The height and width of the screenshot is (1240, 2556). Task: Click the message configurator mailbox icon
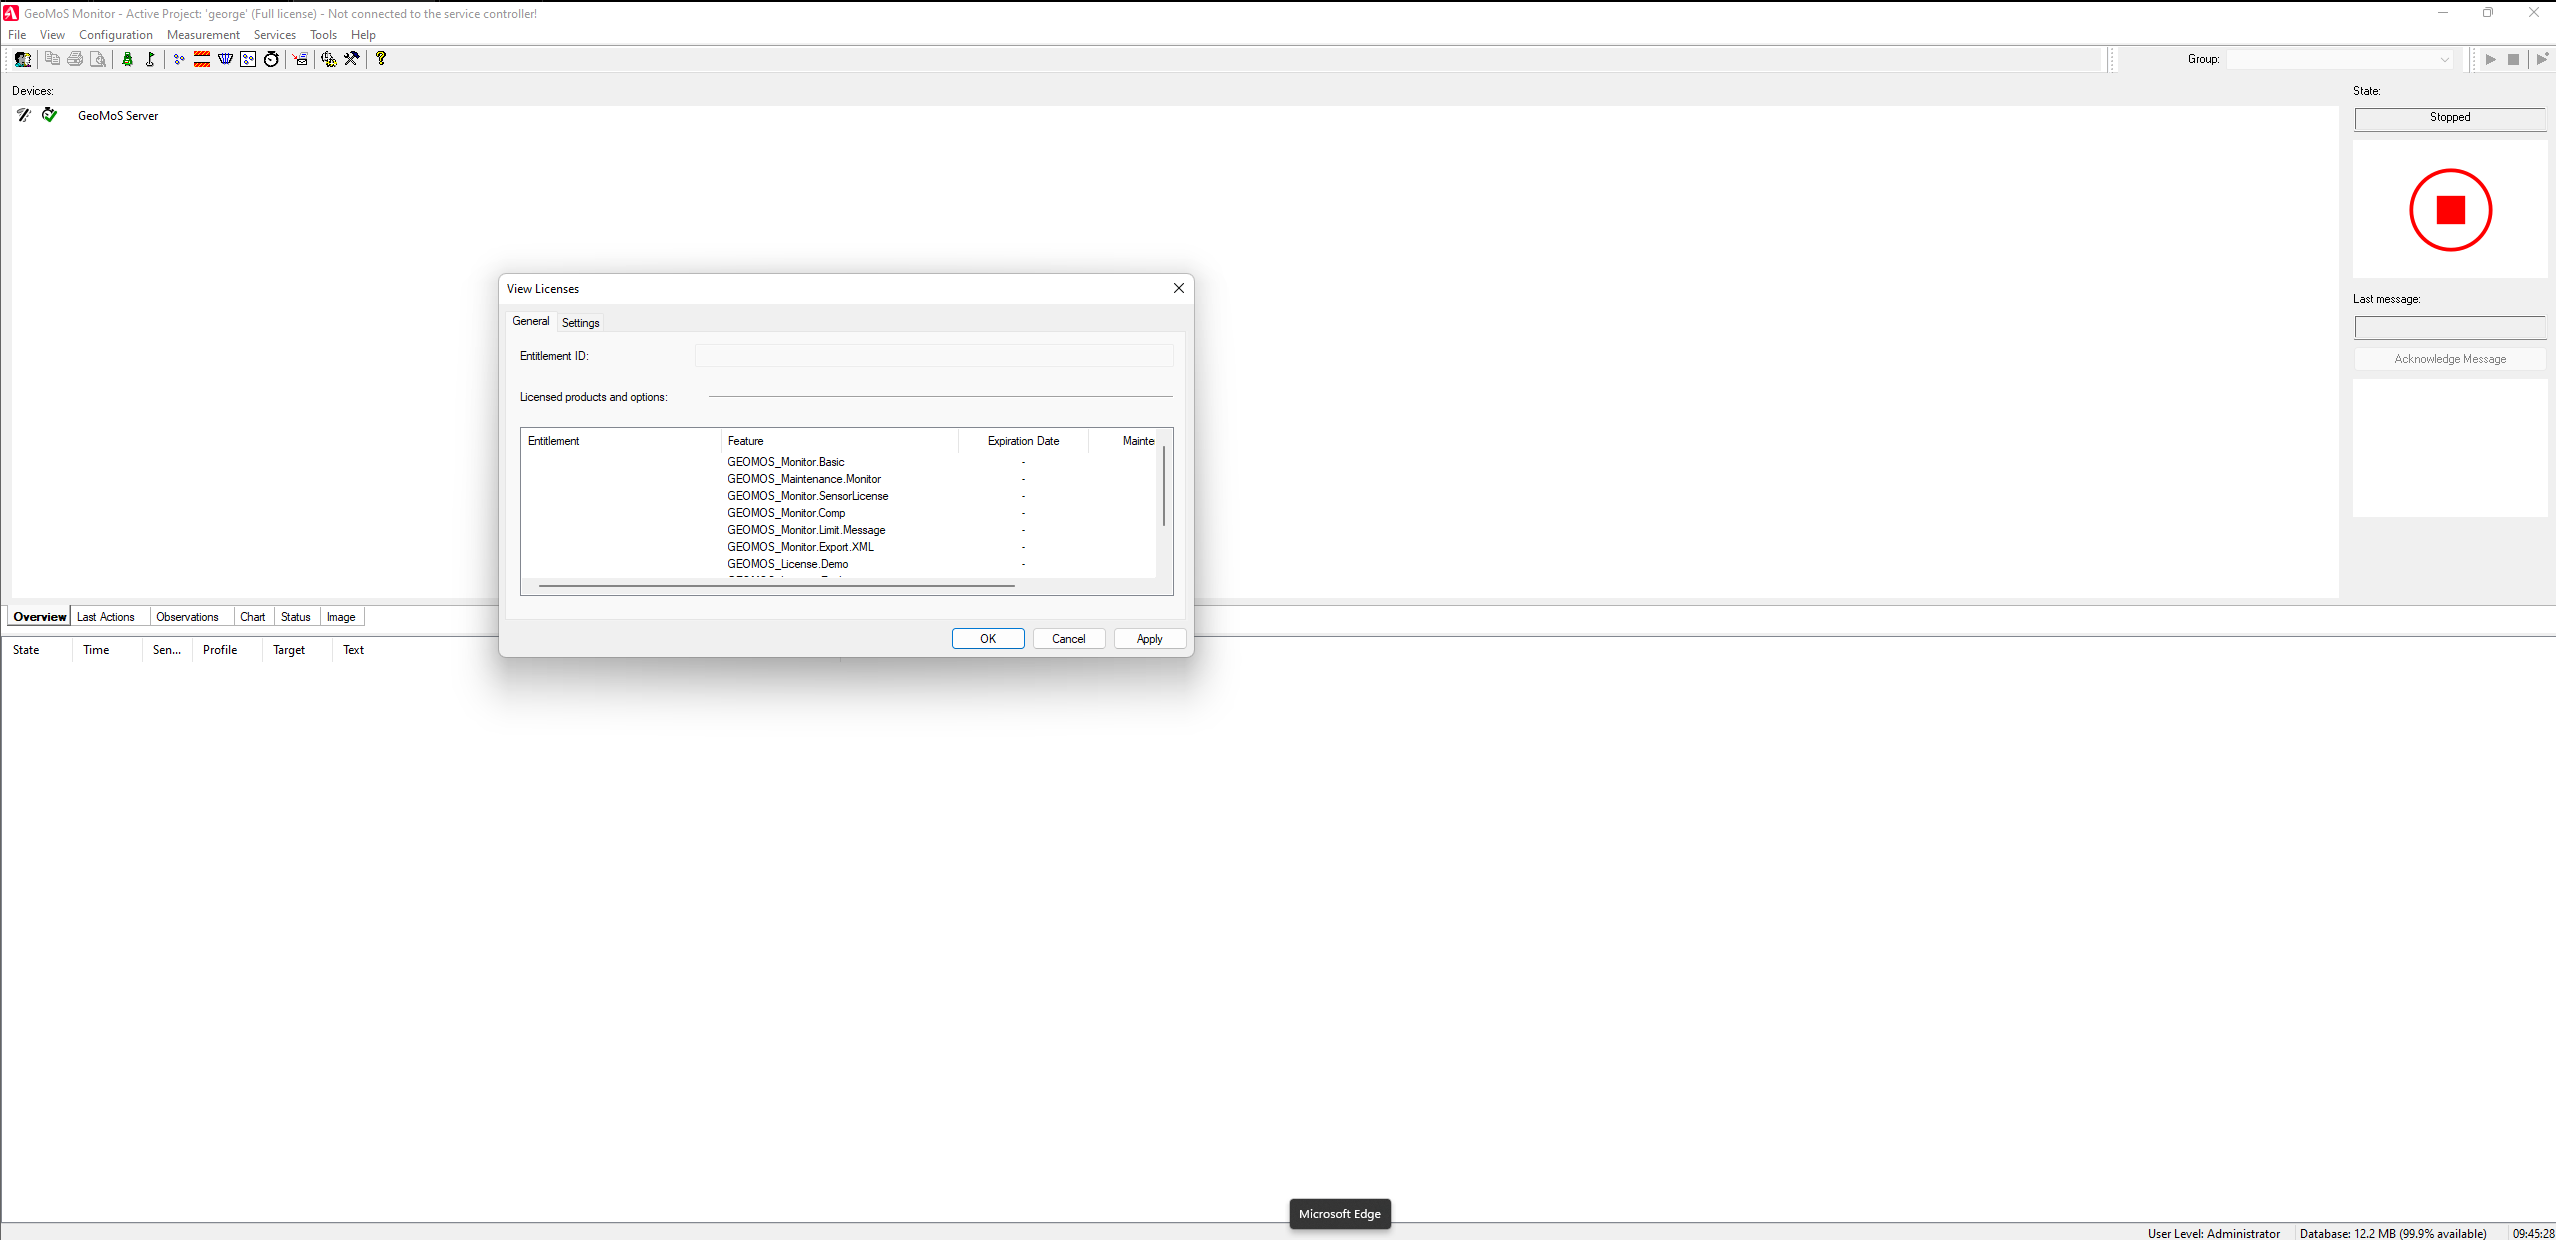299,59
